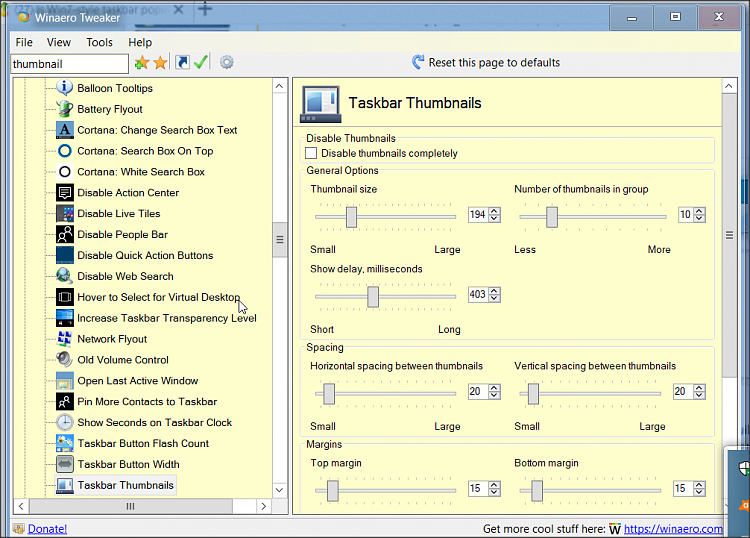
Task: Decrease Bottom margin spinner value
Action: tap(700, 493)
